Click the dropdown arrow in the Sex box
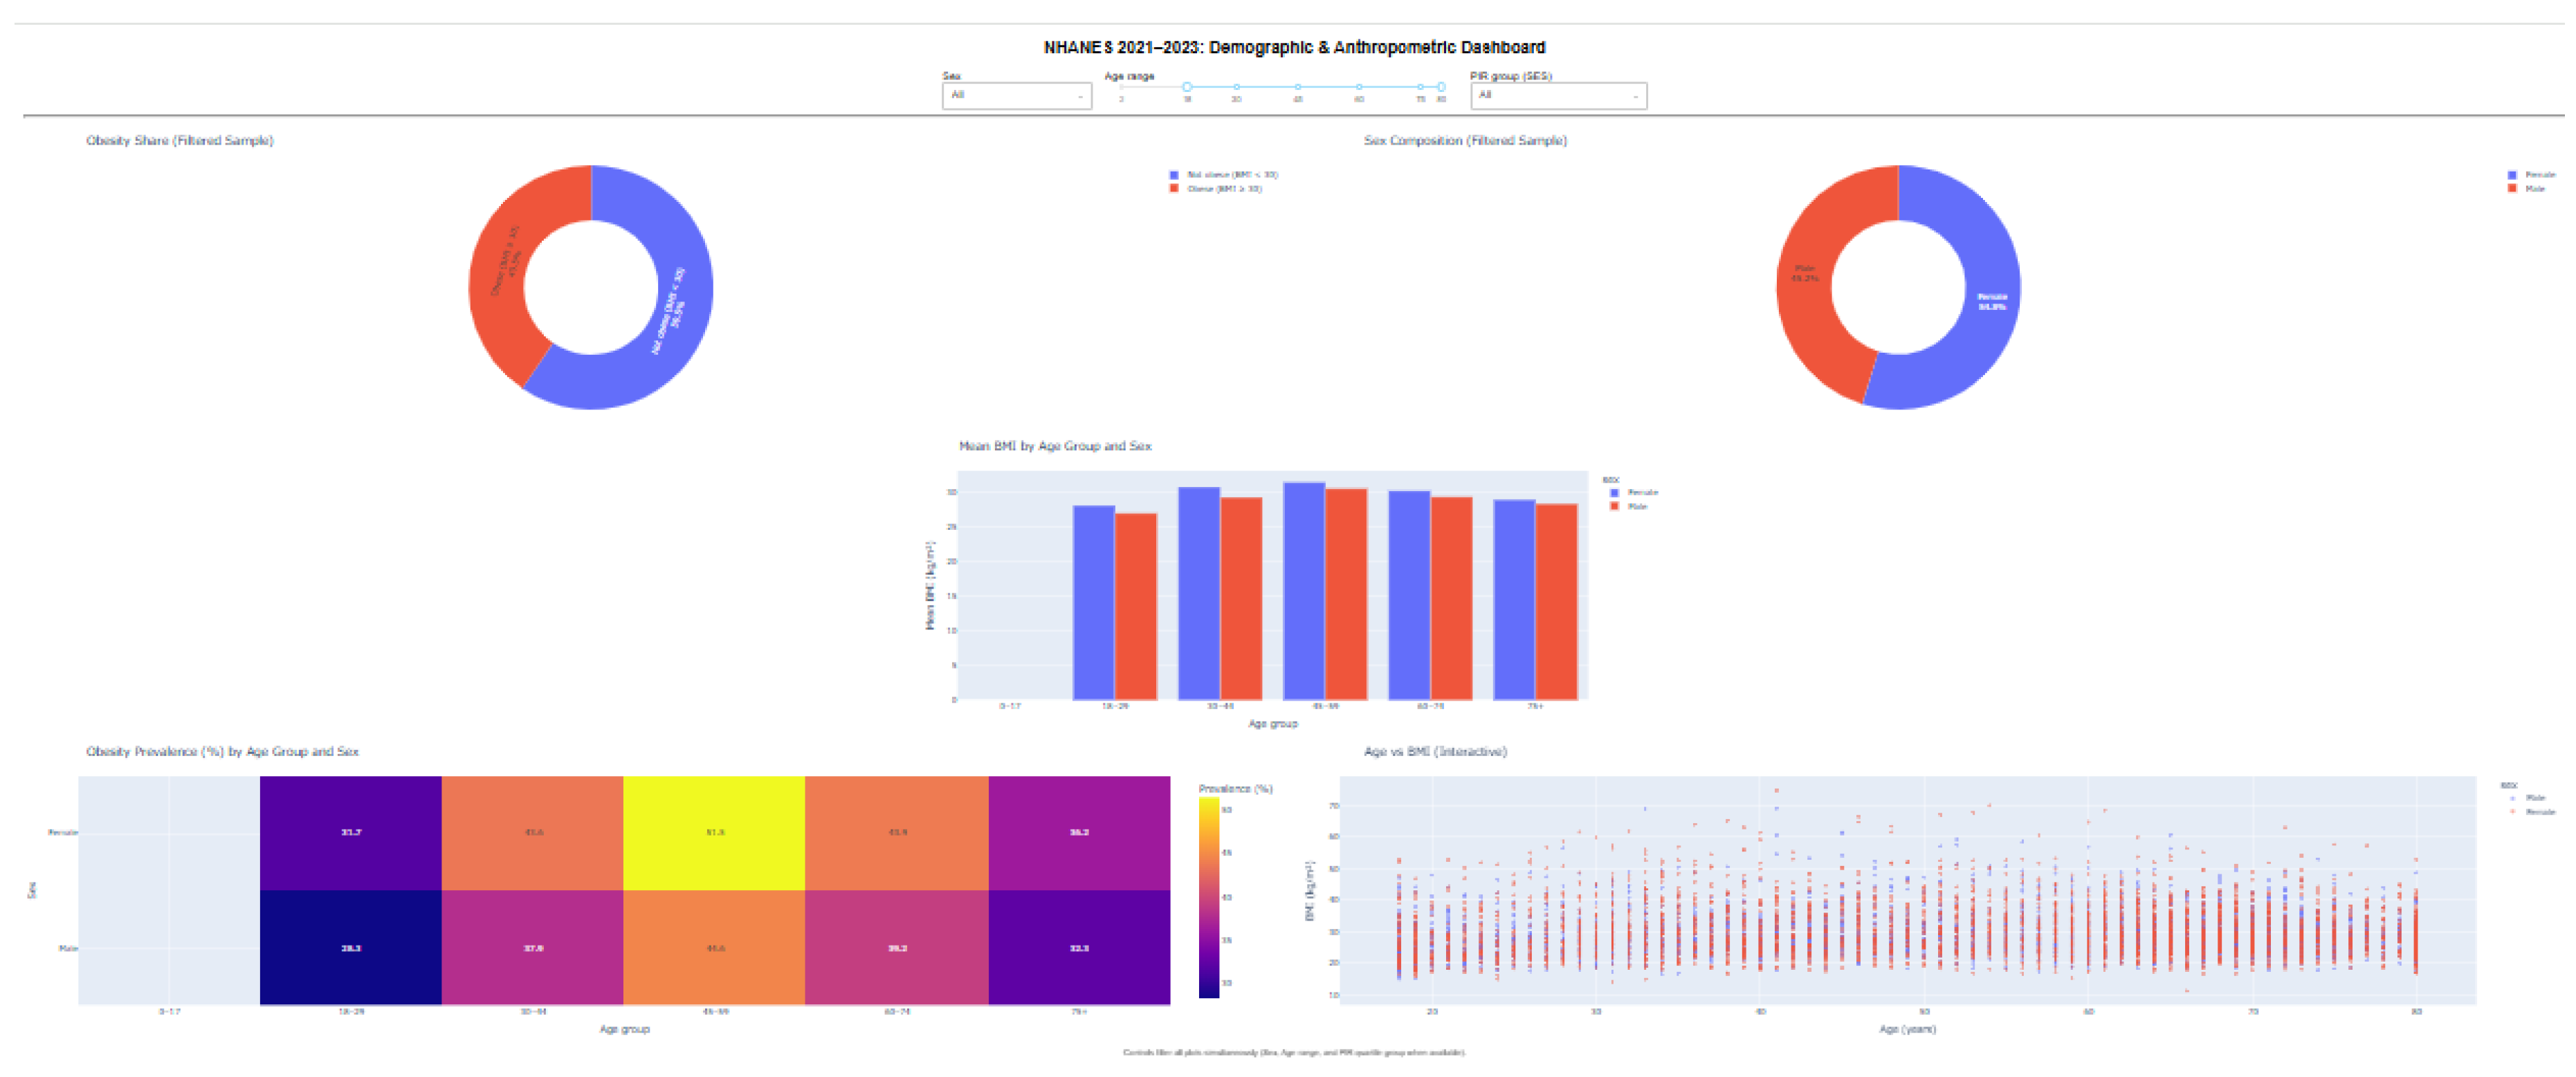 [1080, 96]
